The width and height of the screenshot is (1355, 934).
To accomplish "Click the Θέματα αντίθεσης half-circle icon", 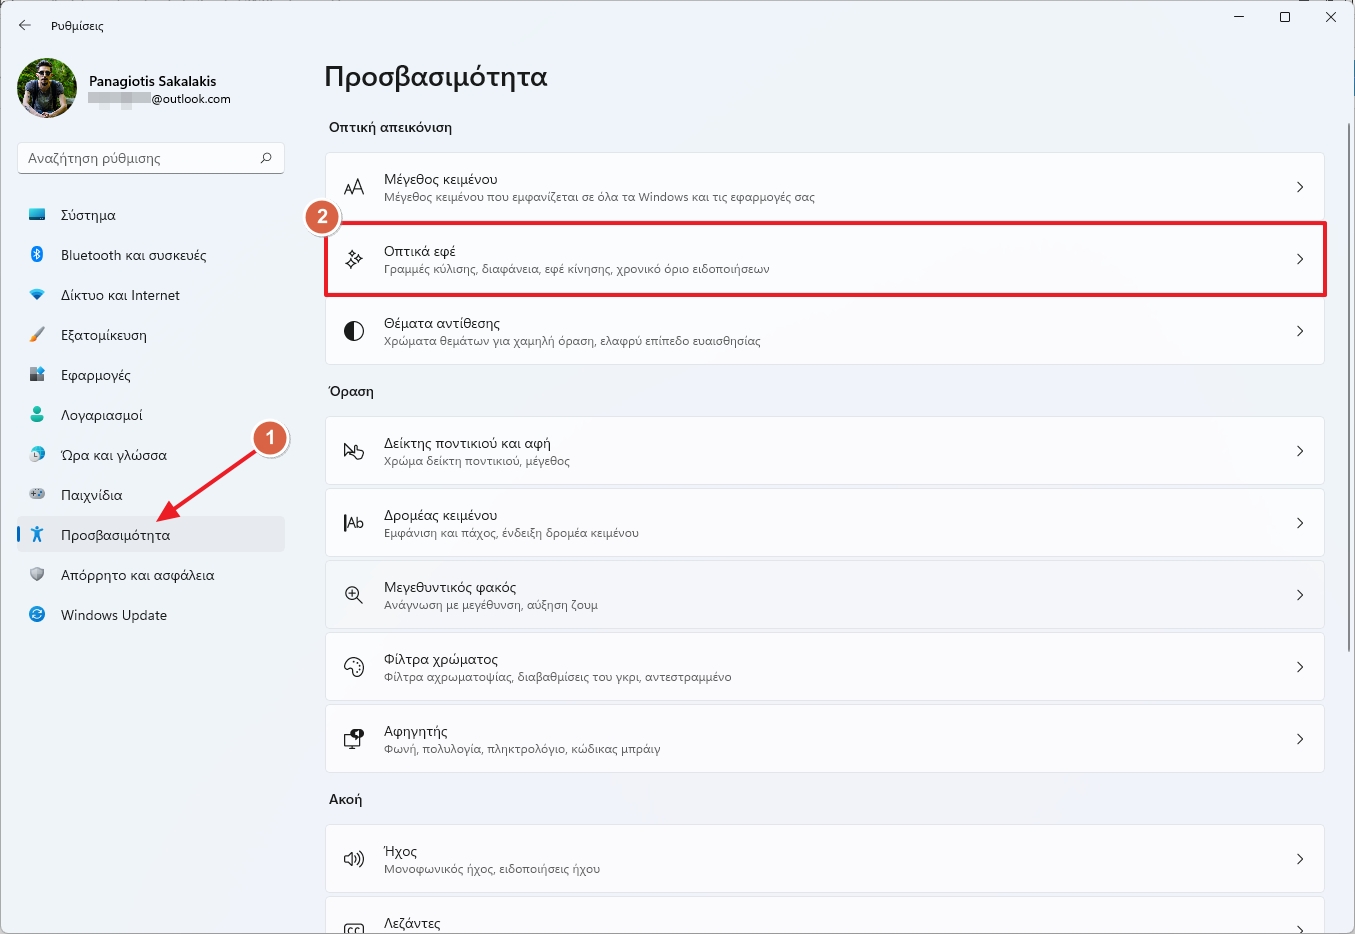I will click(x=354, y=331).
